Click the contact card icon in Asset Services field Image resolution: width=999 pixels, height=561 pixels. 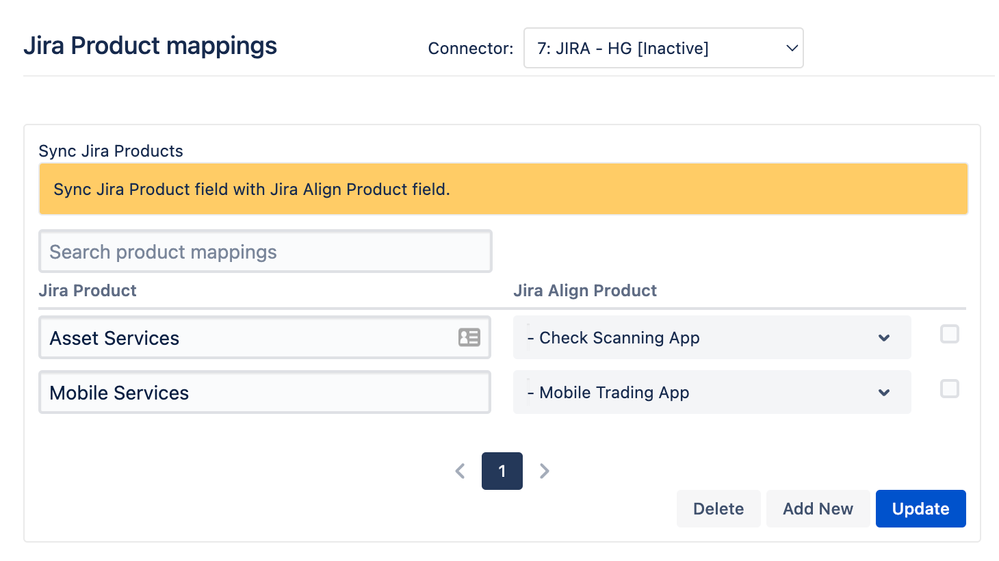[x=469, y=338]
